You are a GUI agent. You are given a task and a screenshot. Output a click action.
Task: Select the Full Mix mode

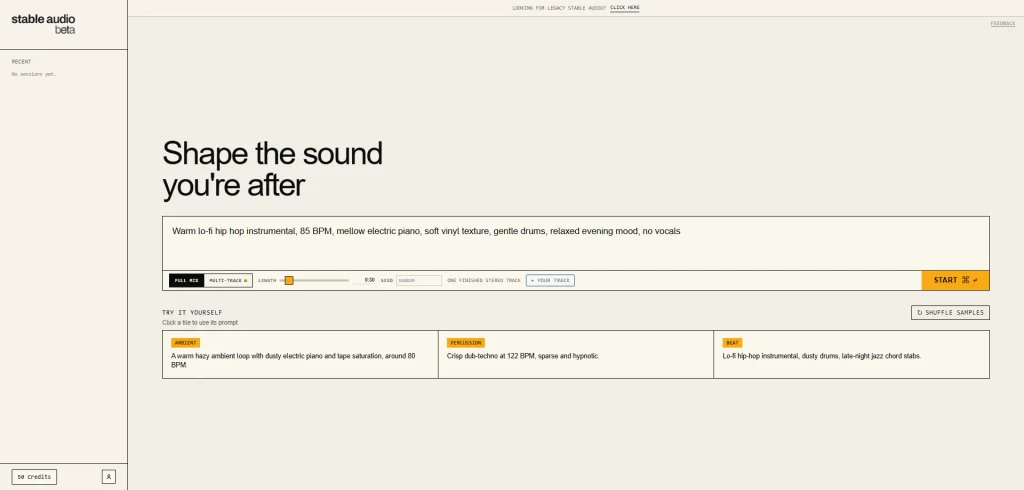pos(186,280)
